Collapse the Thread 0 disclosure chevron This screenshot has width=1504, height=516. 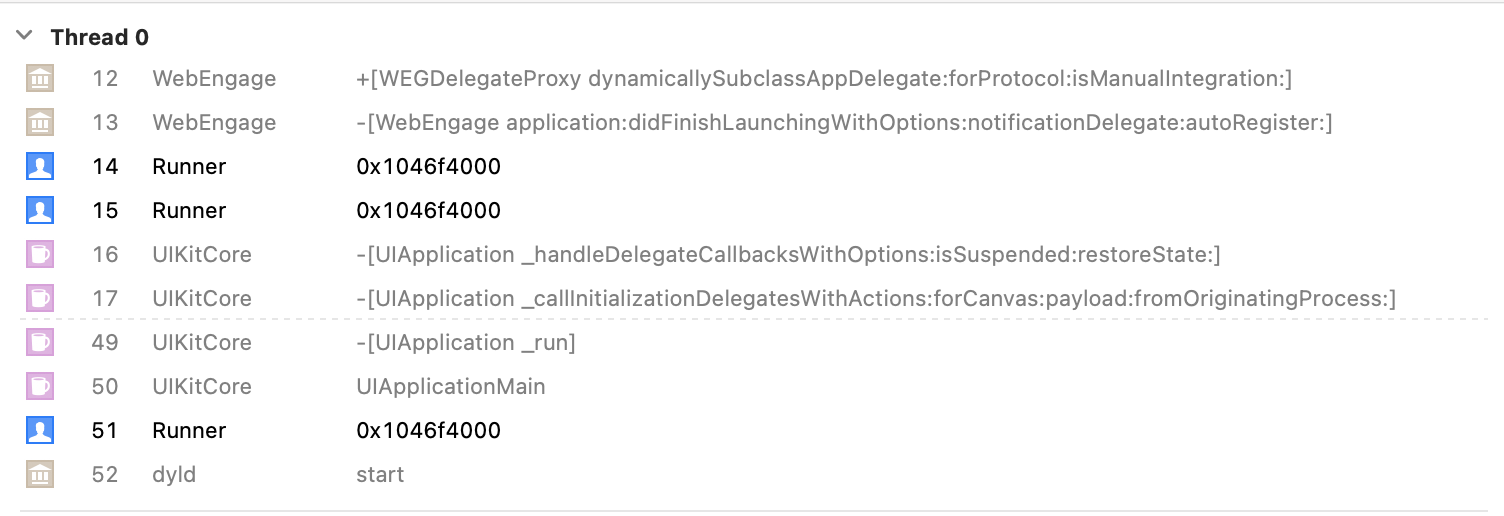tap(23, 37)
